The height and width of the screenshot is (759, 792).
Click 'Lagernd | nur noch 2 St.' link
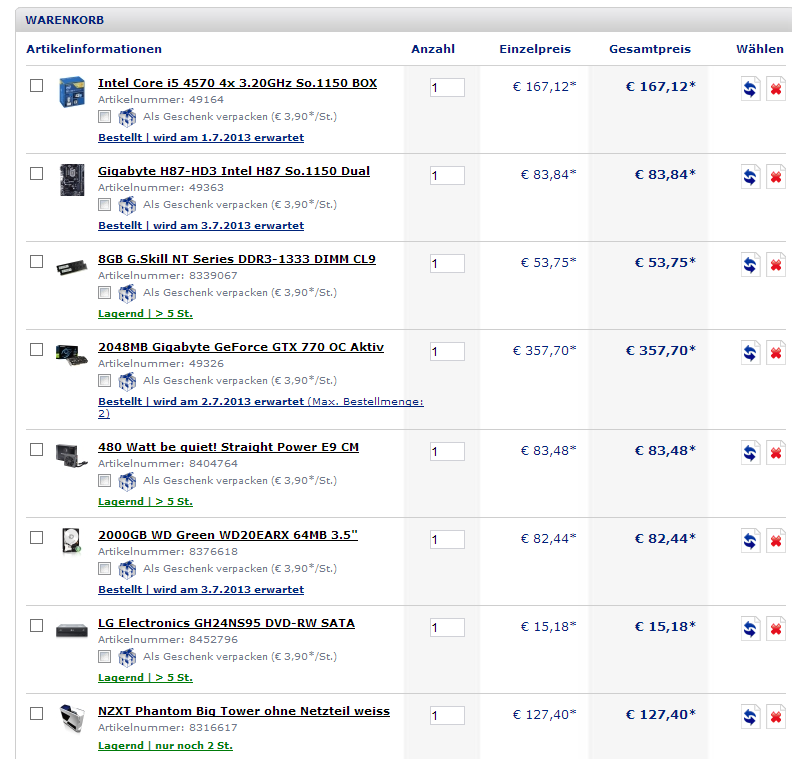(165, 746)
